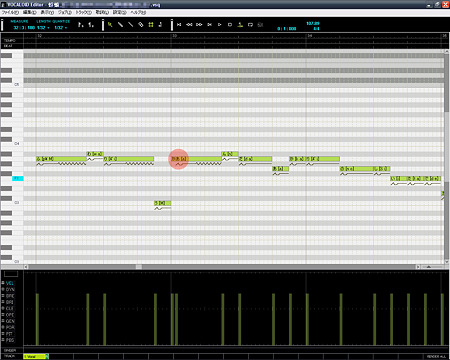Open the QUANTIZE 1/32 dropdown
The height and width of the screenshot is (360, 450).
coord(60,28)
